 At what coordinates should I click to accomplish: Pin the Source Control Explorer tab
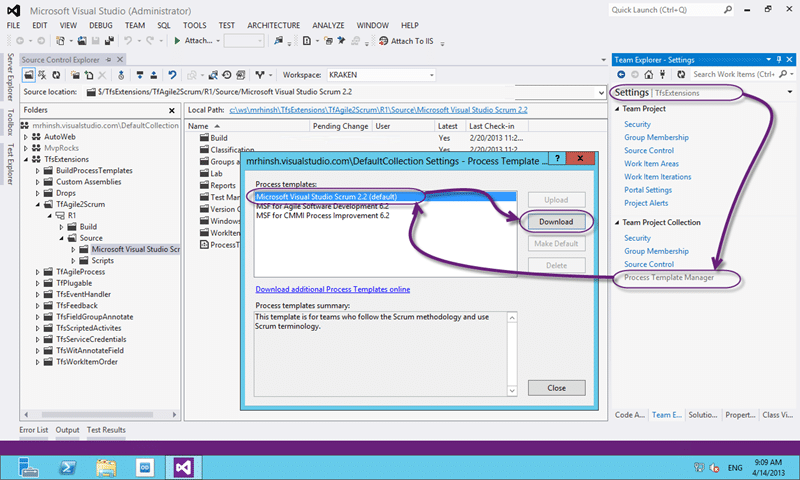(x=108, y=60)
